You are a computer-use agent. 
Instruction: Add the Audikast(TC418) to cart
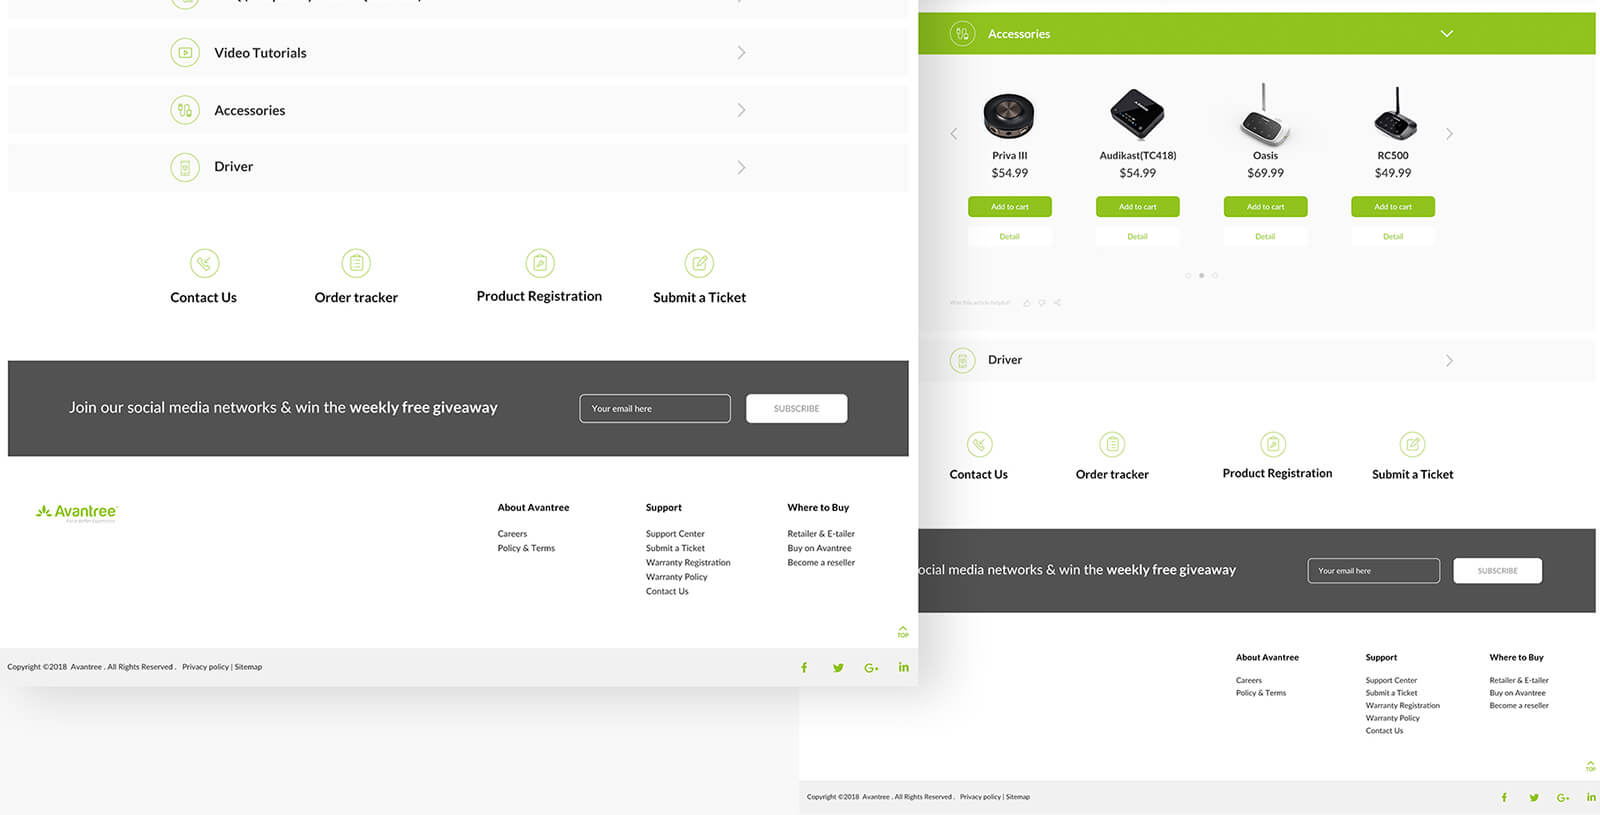(x=1137, y=207)
